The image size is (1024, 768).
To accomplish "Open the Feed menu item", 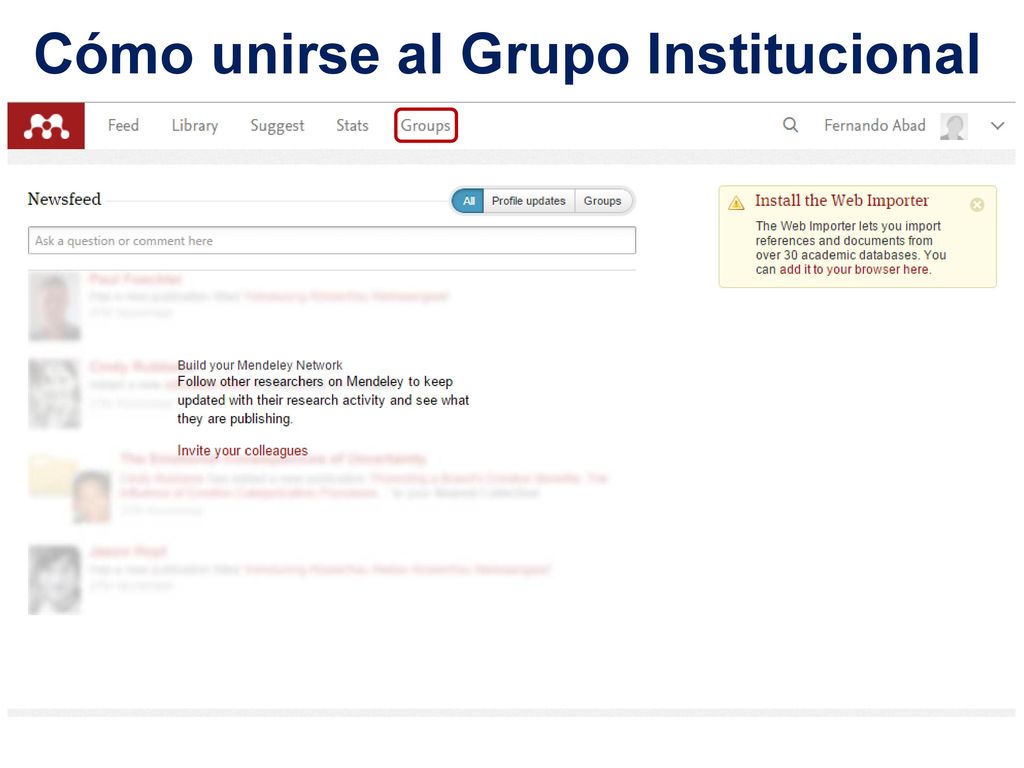I will click(123, 125).
